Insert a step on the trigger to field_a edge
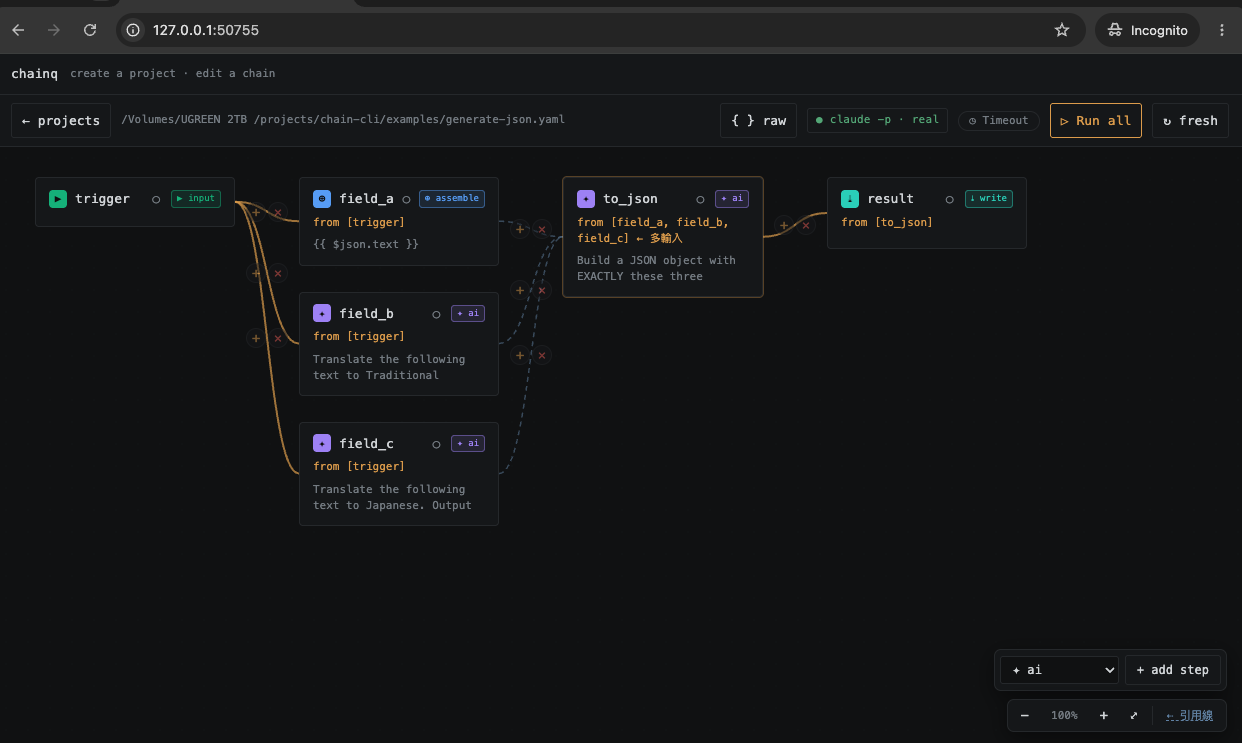The height and width of the screenshot is (743, 1242). (256, 212)
